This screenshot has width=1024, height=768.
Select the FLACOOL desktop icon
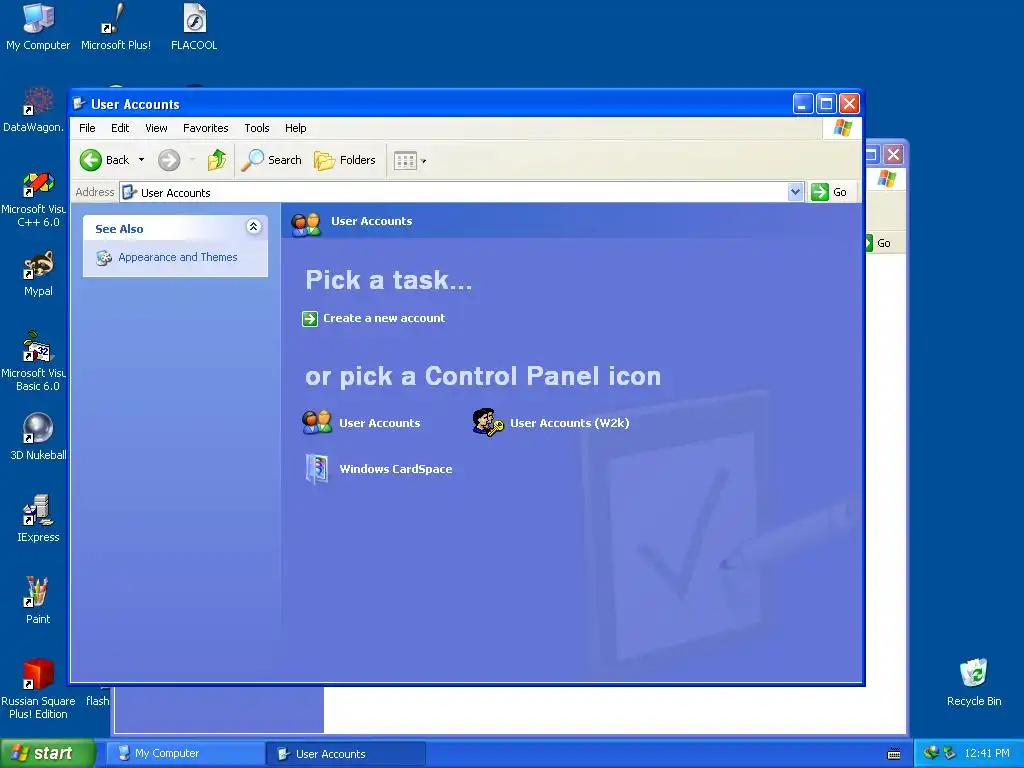(x=194, y=27)
